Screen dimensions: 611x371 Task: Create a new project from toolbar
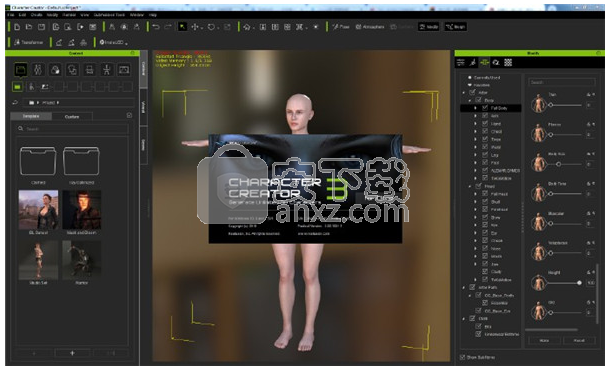click(17, 27)
